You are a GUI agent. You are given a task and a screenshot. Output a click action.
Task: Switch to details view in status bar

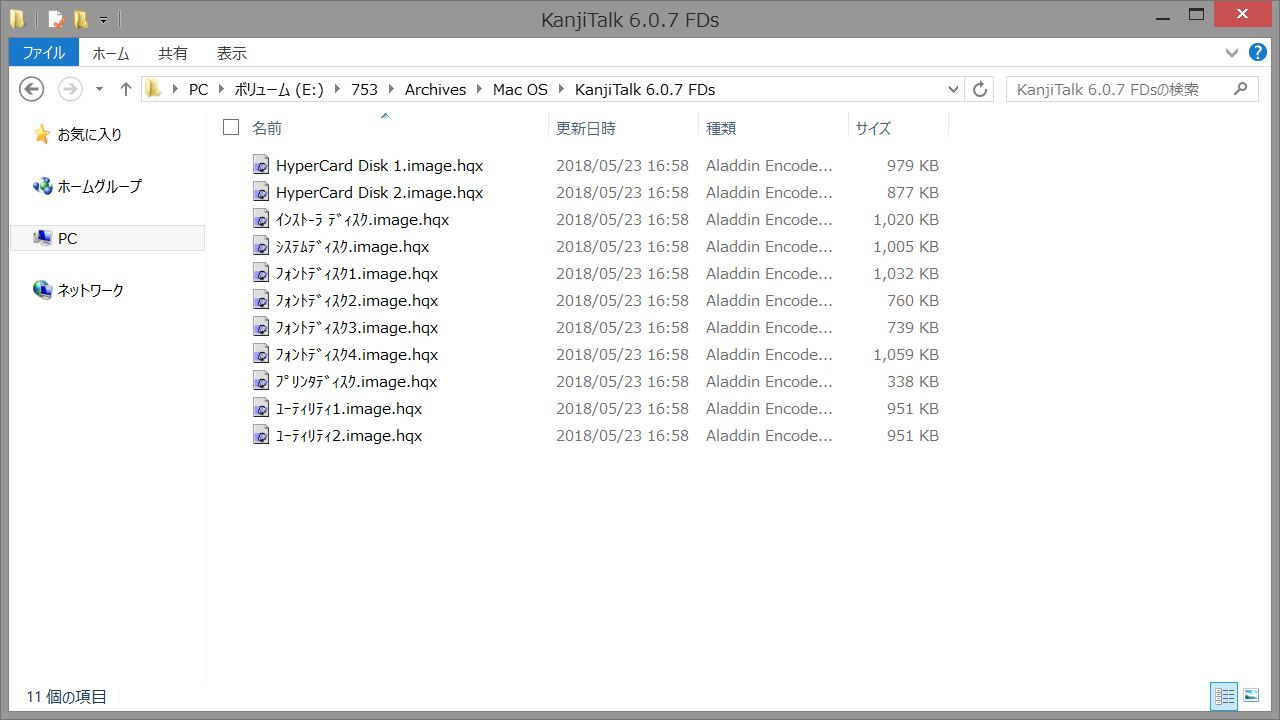[x=1224, y=696]
